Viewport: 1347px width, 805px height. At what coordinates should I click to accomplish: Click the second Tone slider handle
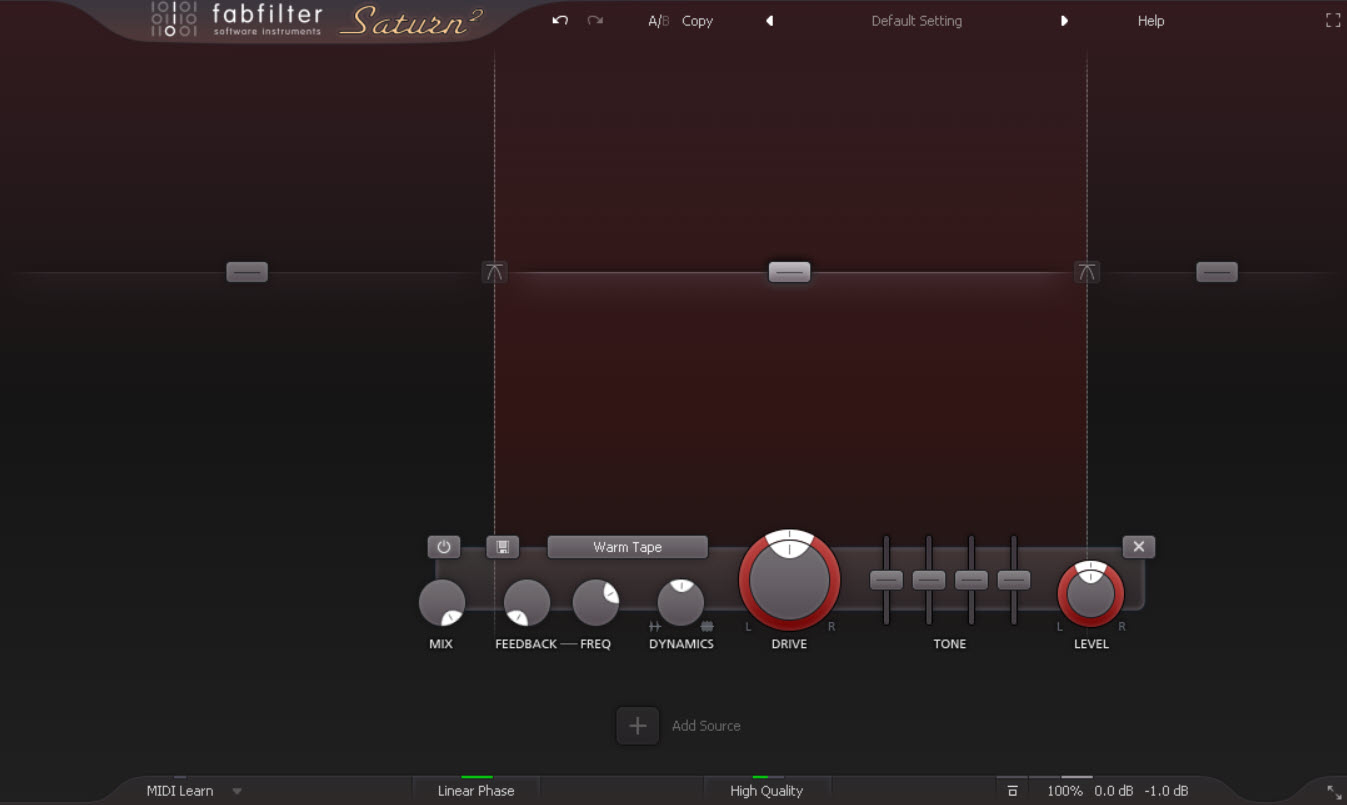click(x=929, y=580)
